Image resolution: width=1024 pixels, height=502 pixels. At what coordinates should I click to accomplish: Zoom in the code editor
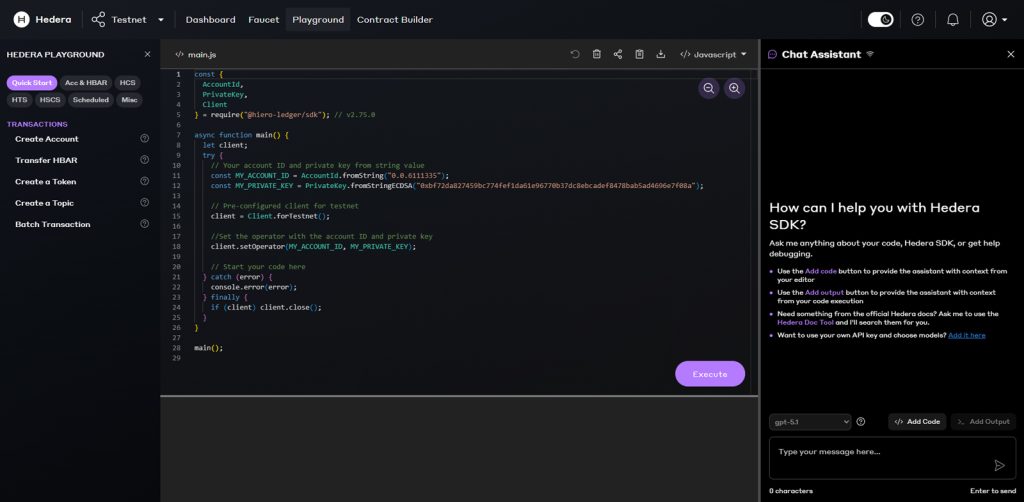tap(735, 89)
